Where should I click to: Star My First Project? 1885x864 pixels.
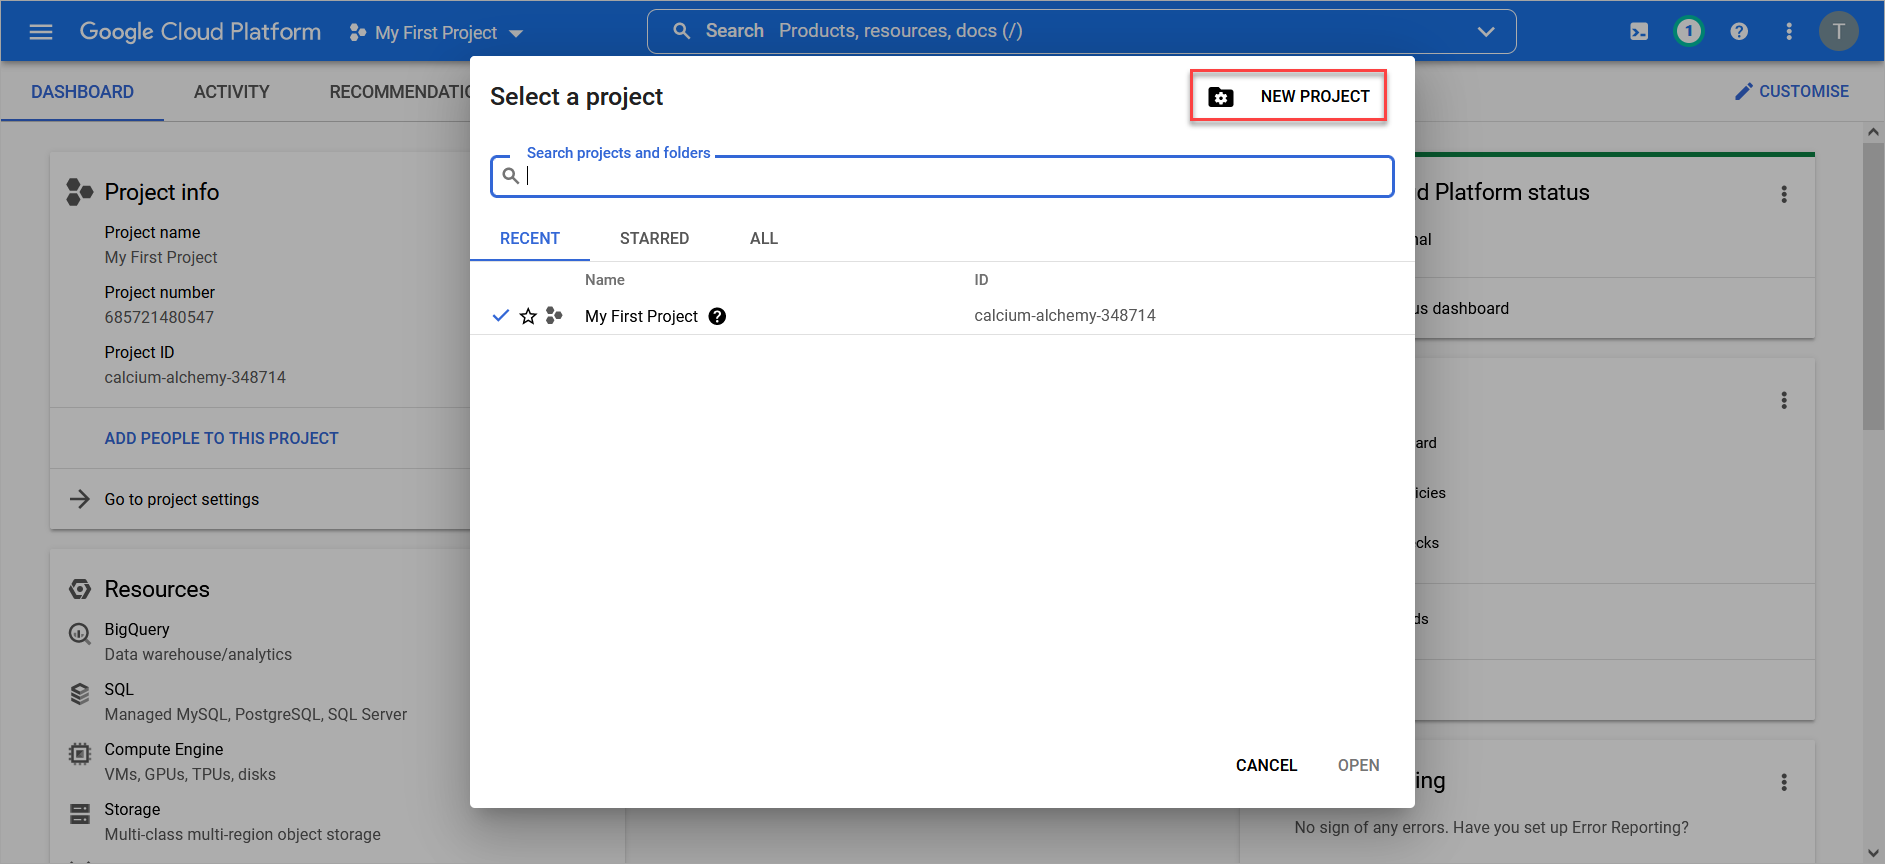click(528, 316)
